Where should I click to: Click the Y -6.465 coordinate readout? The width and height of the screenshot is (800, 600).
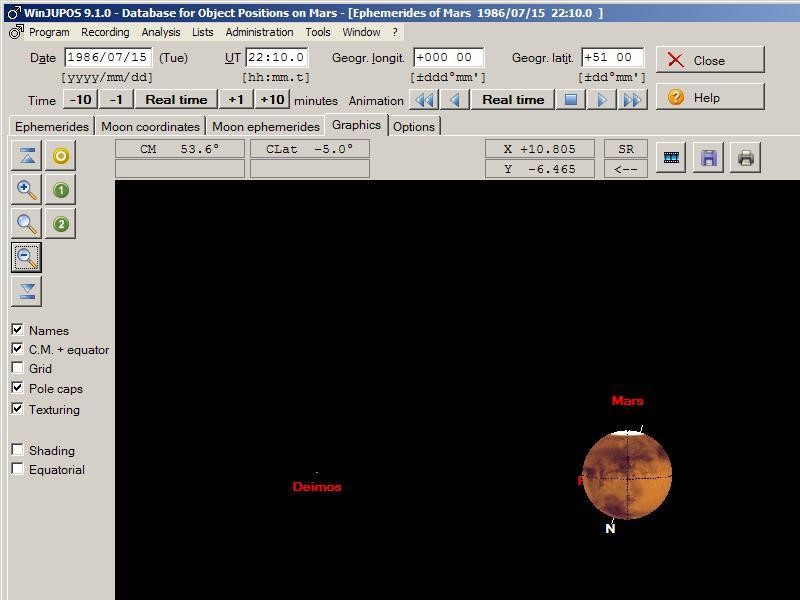[540, 169]
